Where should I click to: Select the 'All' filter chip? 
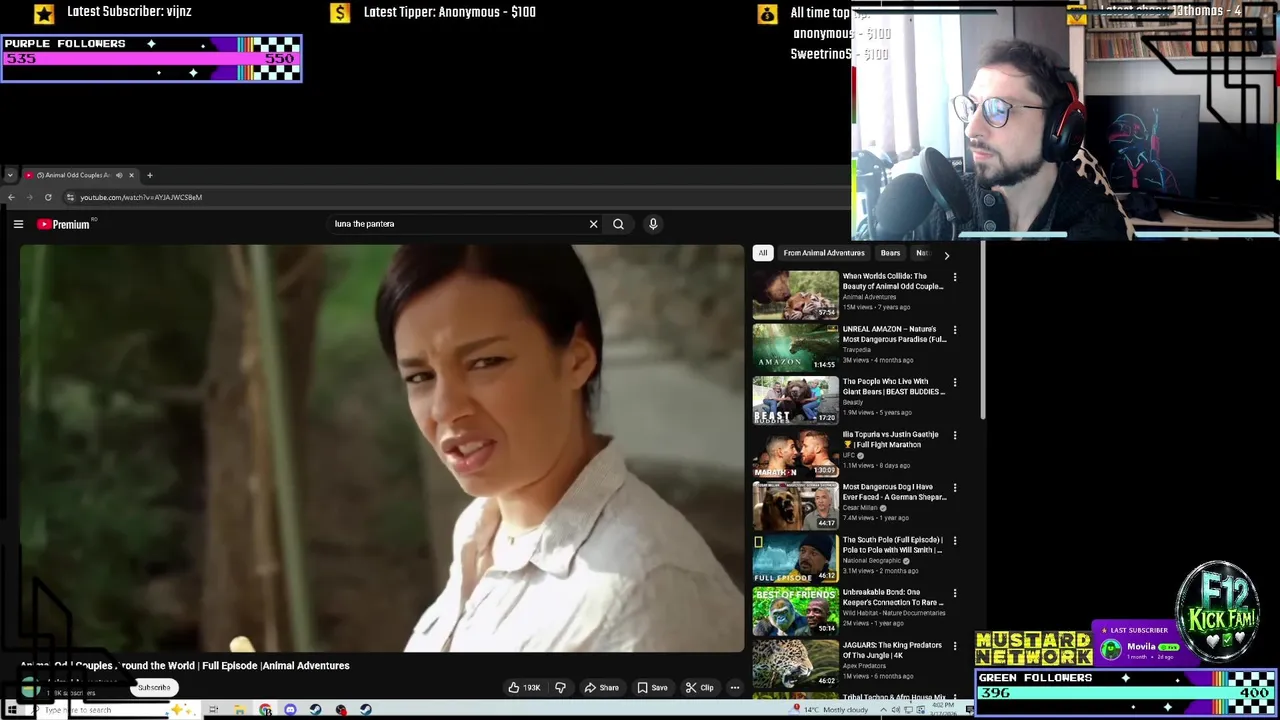click(763, 253)
